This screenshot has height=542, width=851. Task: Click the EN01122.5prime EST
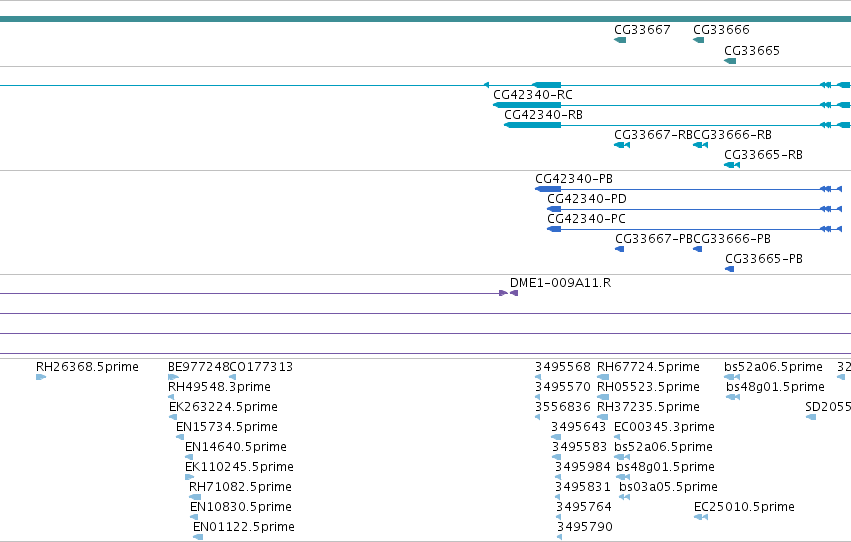[x=244, y=528]
